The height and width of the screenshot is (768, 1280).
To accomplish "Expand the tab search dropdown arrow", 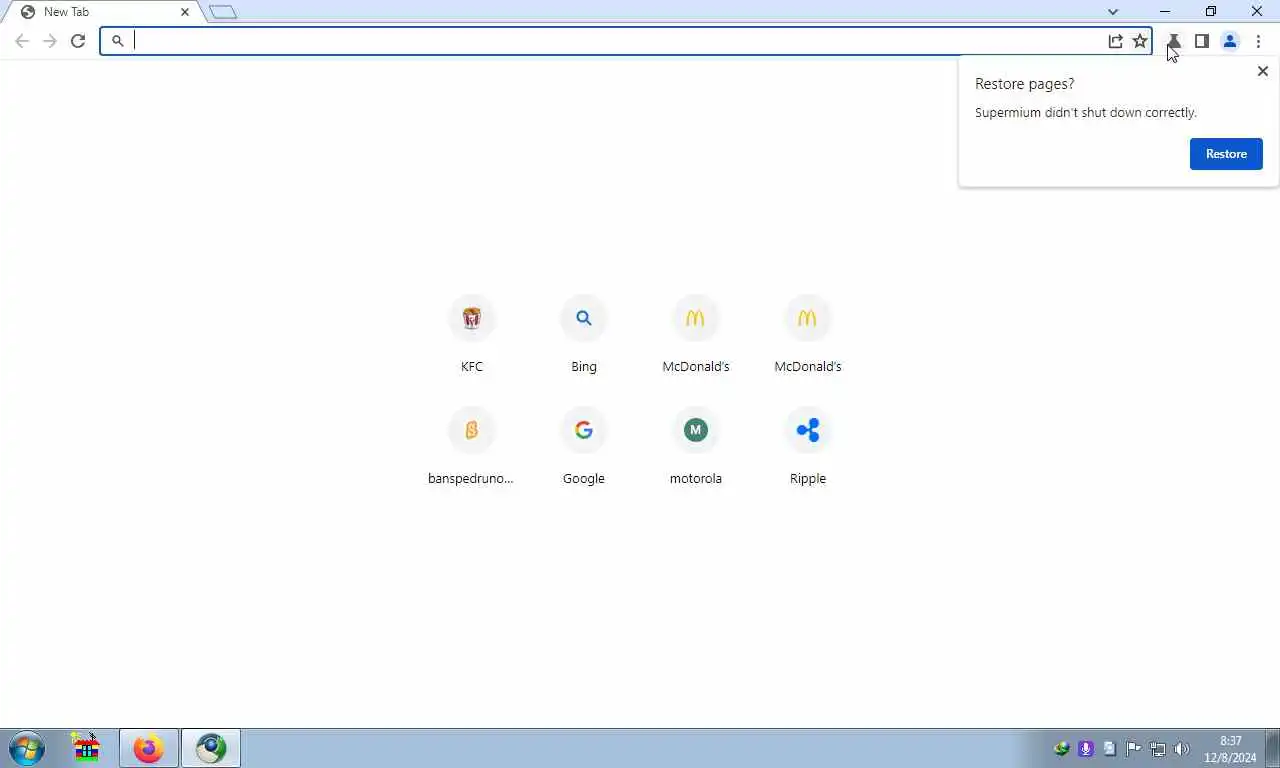I will coord(1113,12).
